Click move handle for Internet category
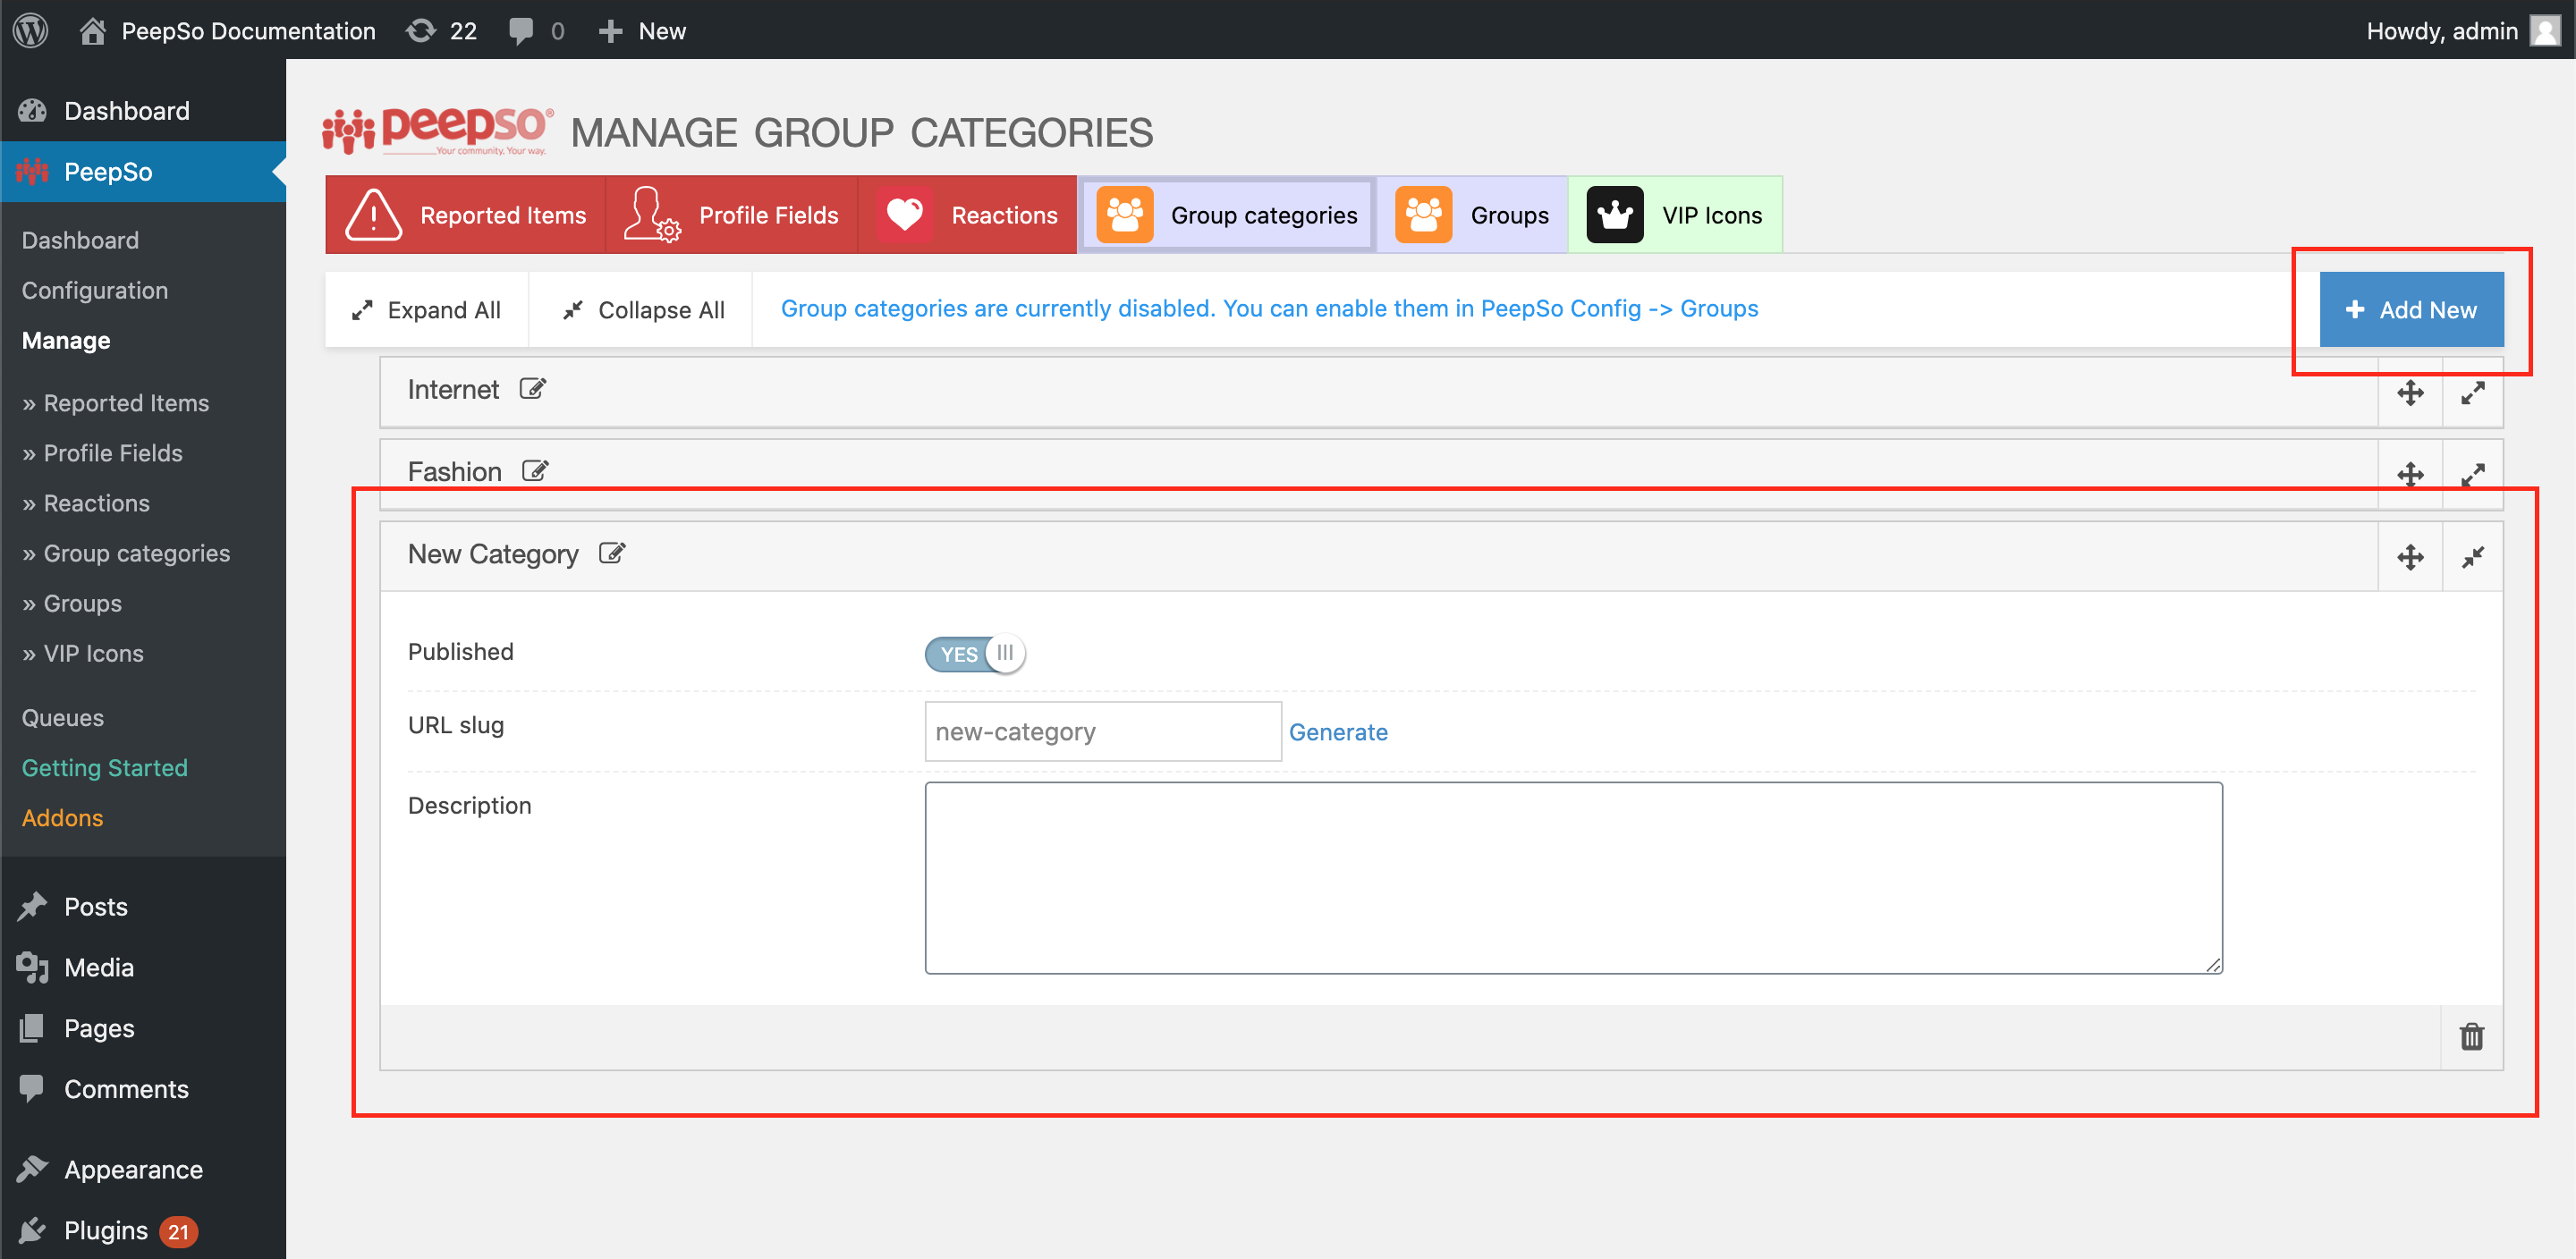 [2410, 392]
